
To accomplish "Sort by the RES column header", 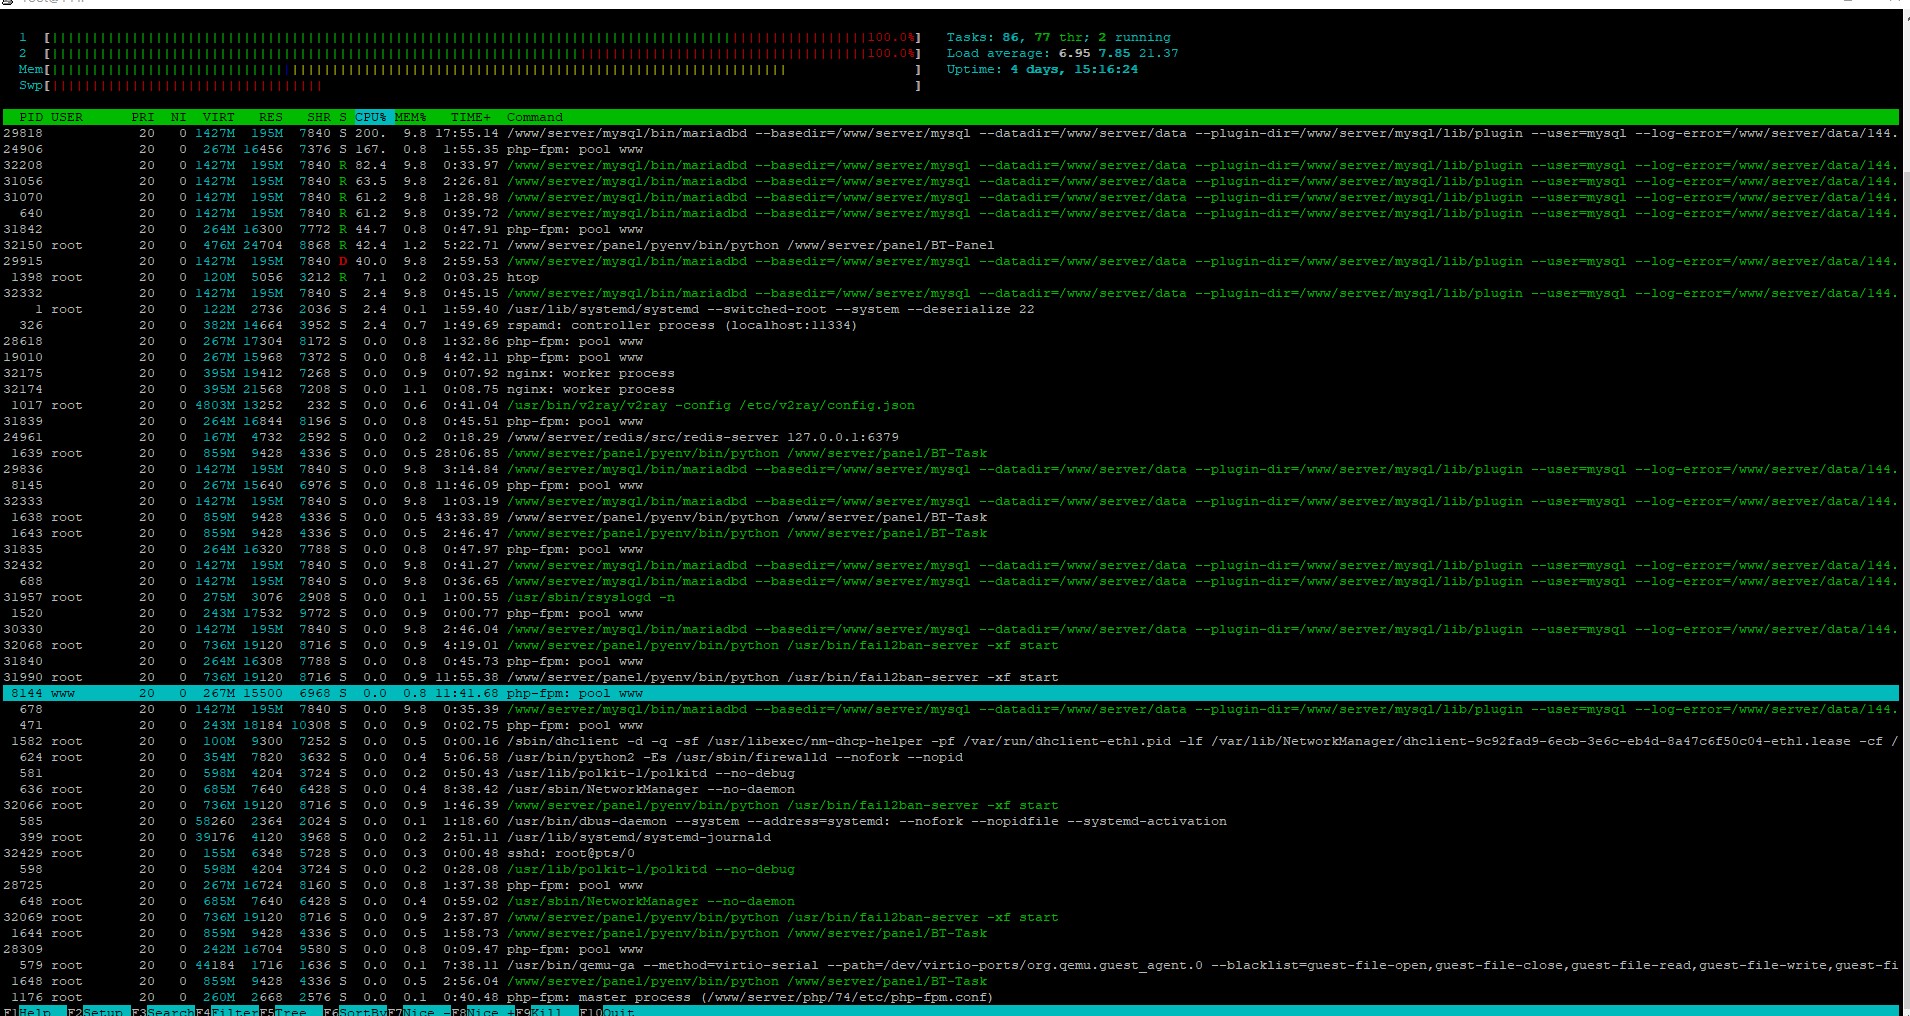I will click(271, 117).
